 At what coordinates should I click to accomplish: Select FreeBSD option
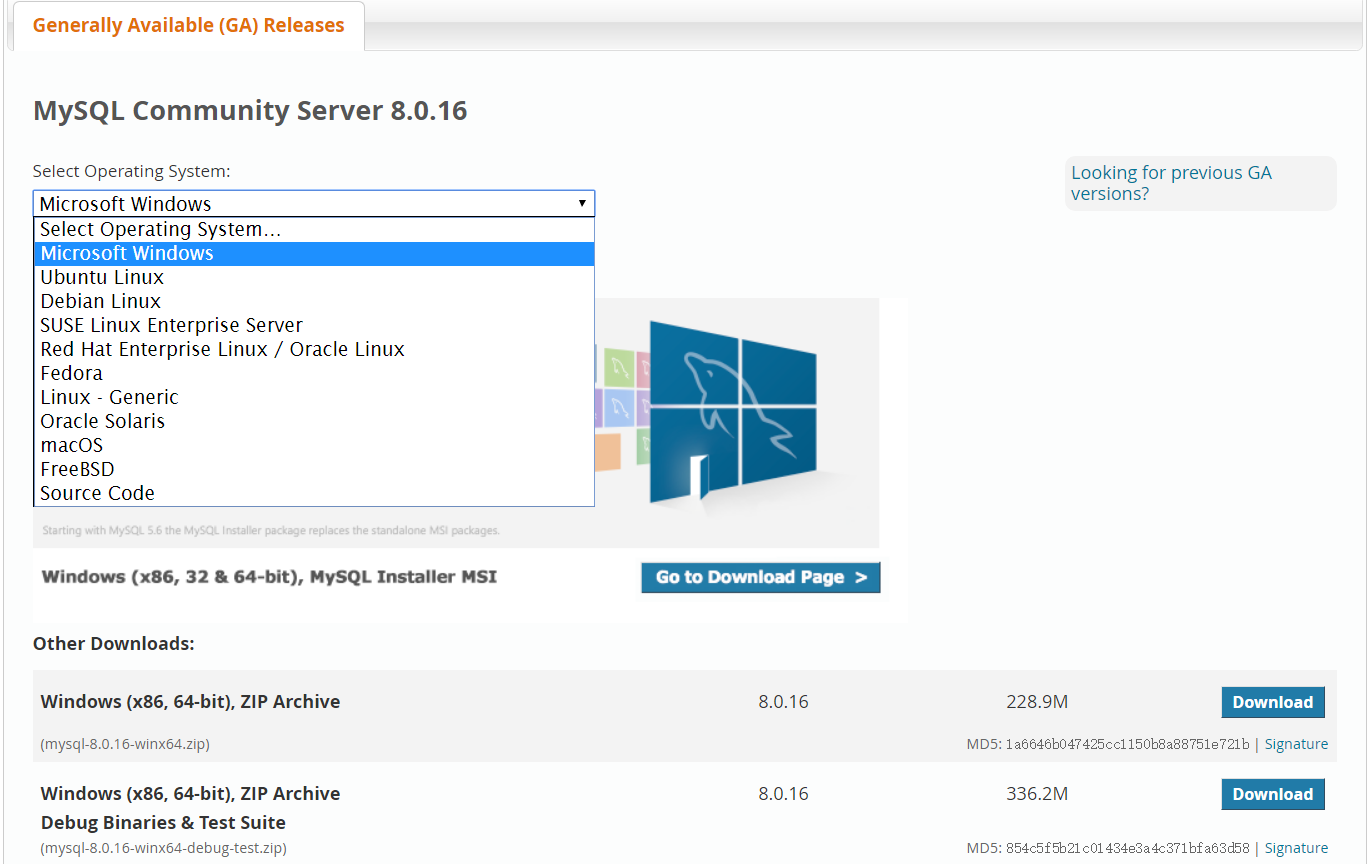[x=314, y=469]
